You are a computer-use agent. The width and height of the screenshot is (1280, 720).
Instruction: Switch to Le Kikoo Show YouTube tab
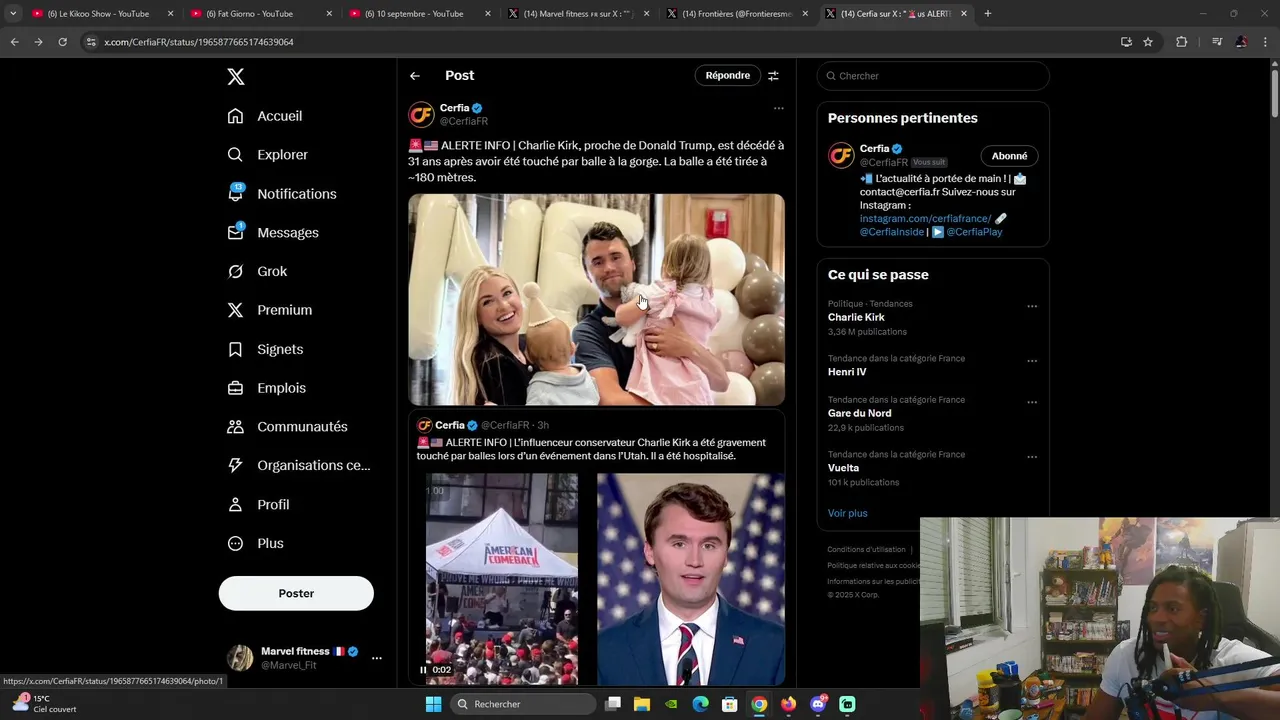point(101,14)
